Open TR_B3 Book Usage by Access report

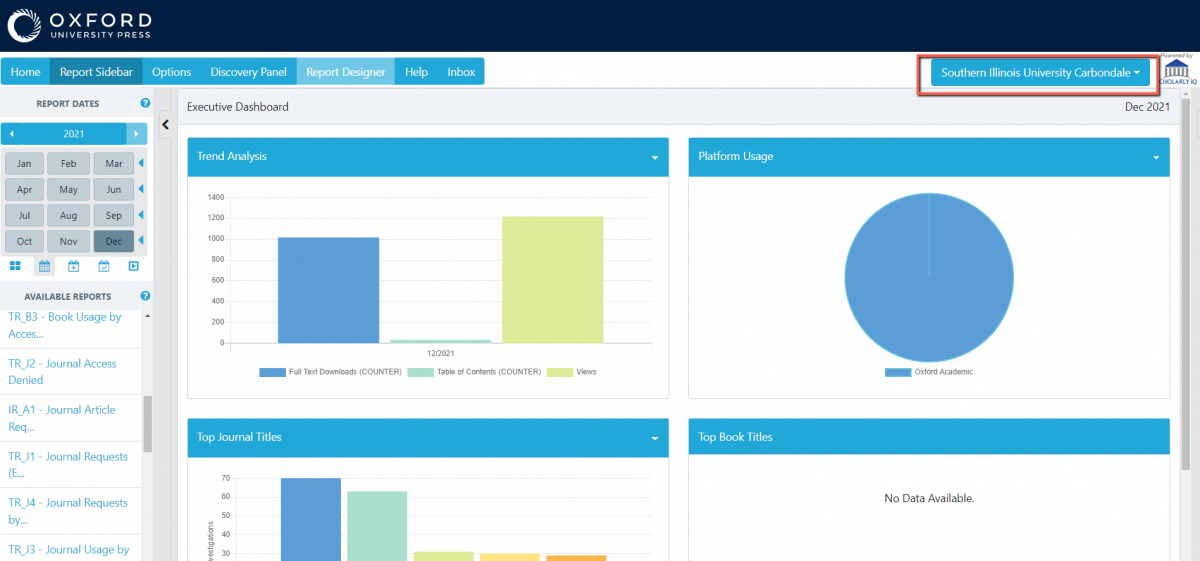[65, 325]
